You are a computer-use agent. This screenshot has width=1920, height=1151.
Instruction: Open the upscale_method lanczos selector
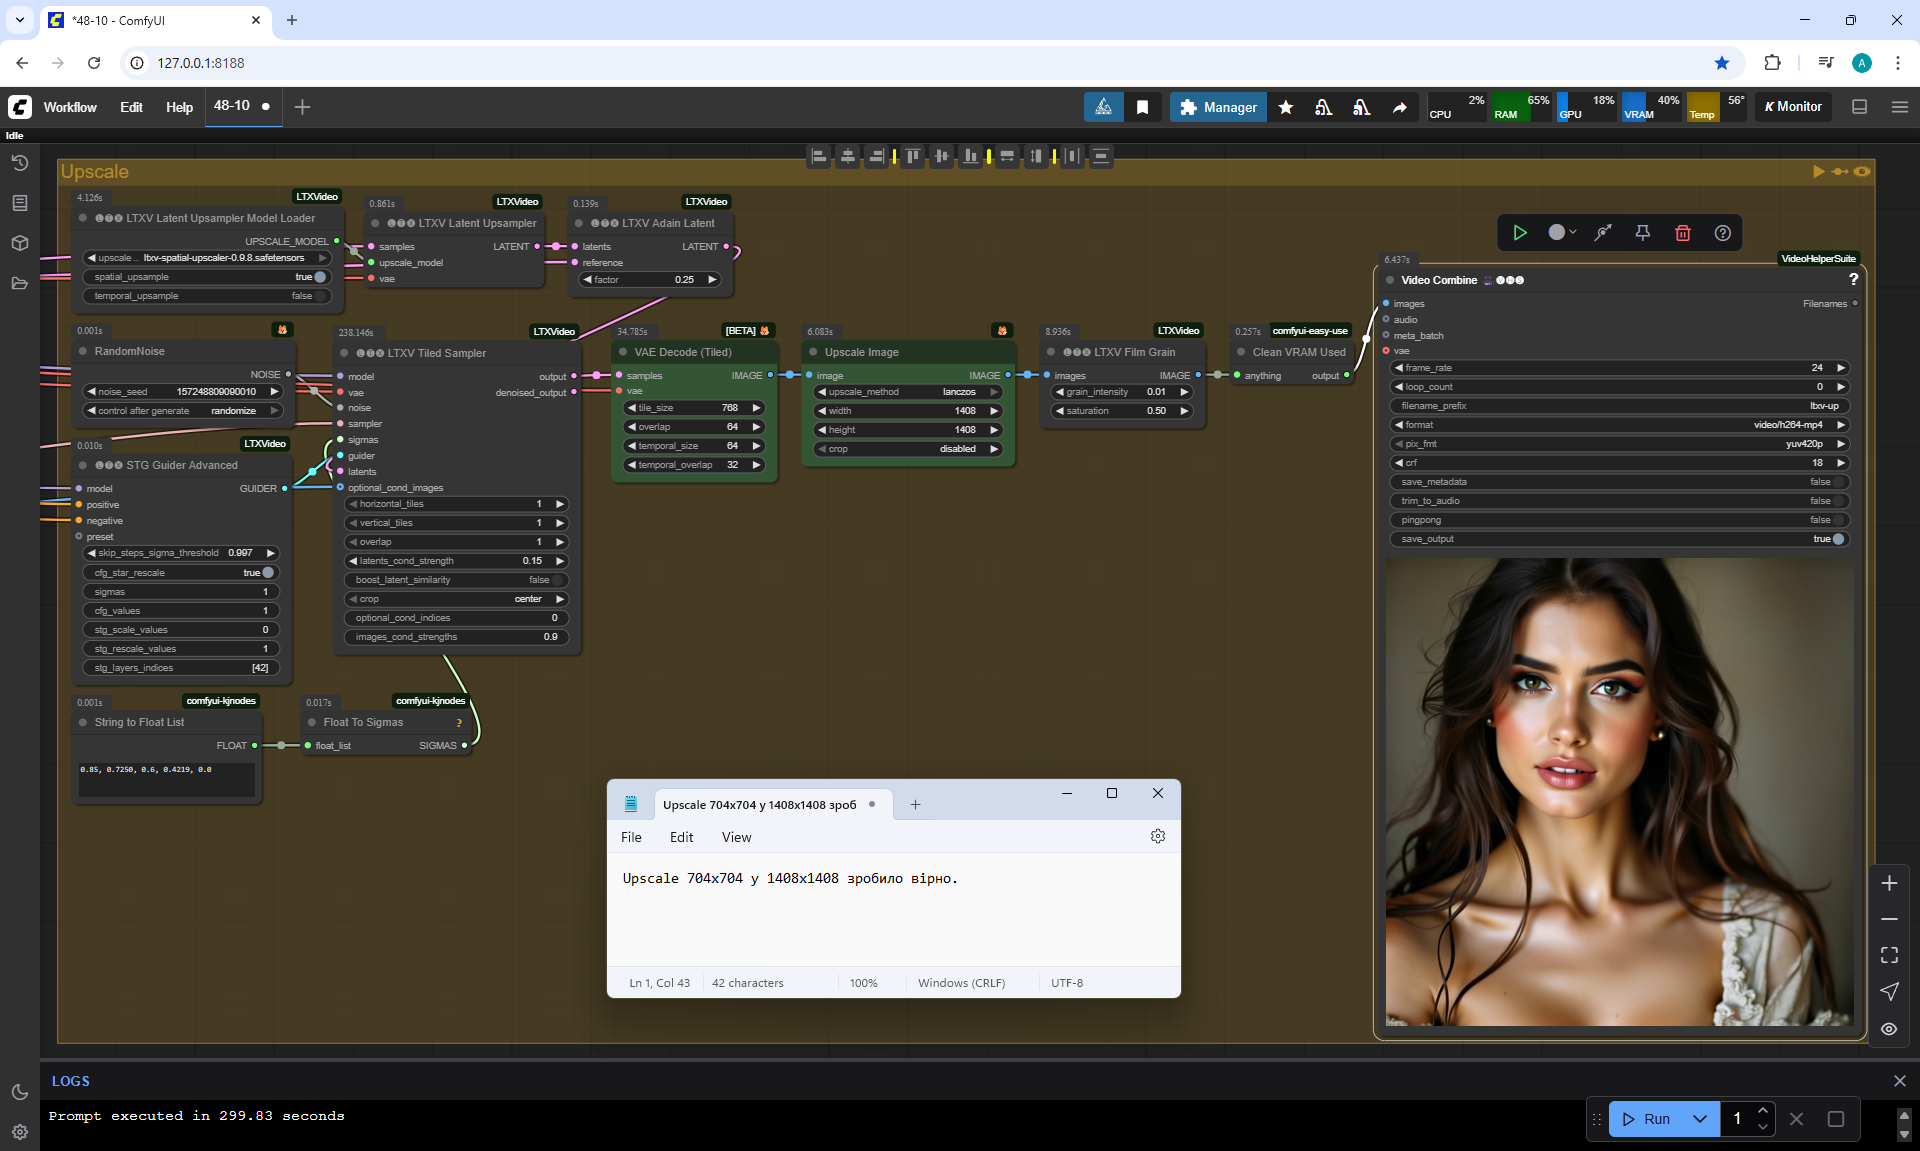[908, 392]
